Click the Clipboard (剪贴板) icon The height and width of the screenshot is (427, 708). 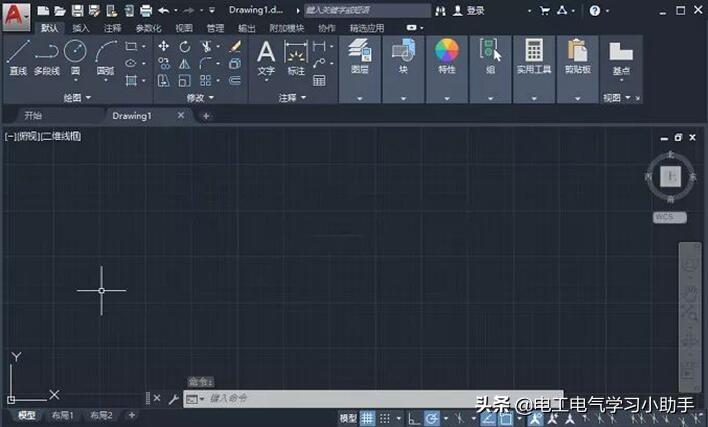pos(577,56)
